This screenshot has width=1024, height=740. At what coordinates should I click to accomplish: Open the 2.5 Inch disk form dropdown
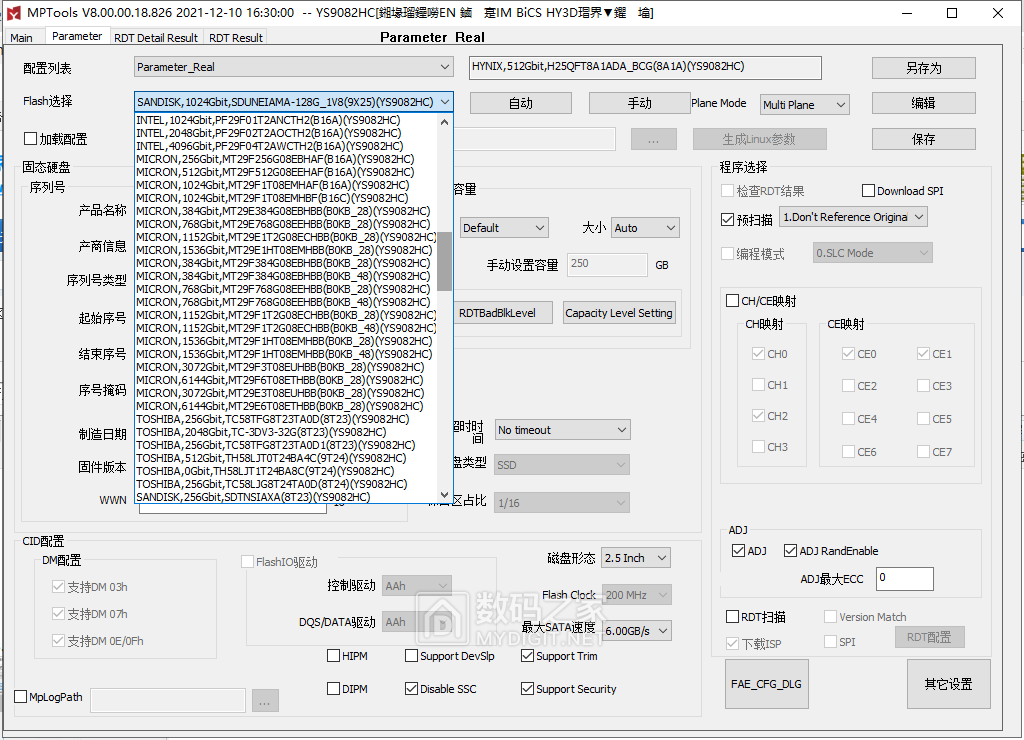click(634, 557)
